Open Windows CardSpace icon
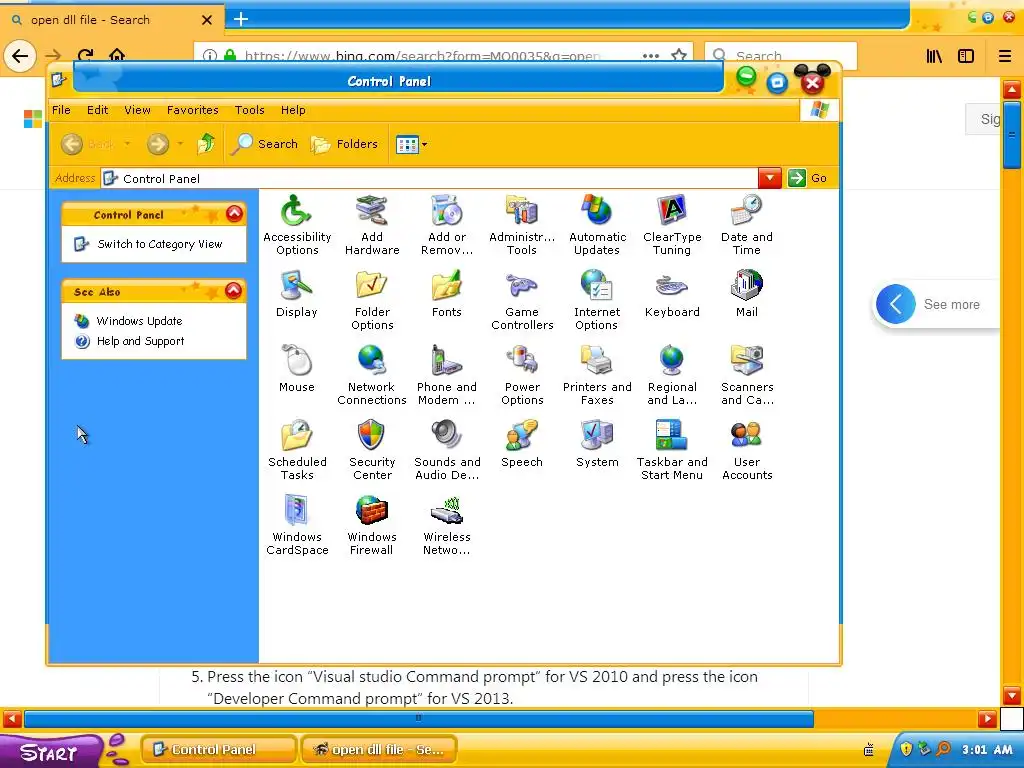1024x768 pixels. click(296, 525)
